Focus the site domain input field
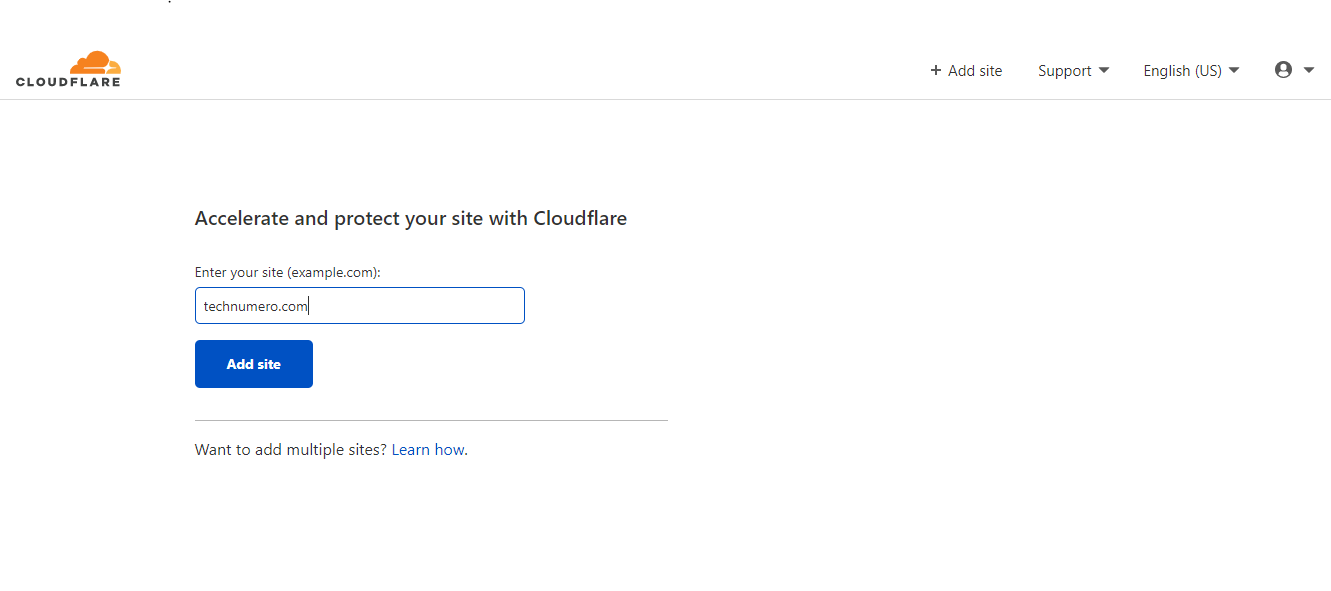1331x591 pixels. [x=360, y=306]
